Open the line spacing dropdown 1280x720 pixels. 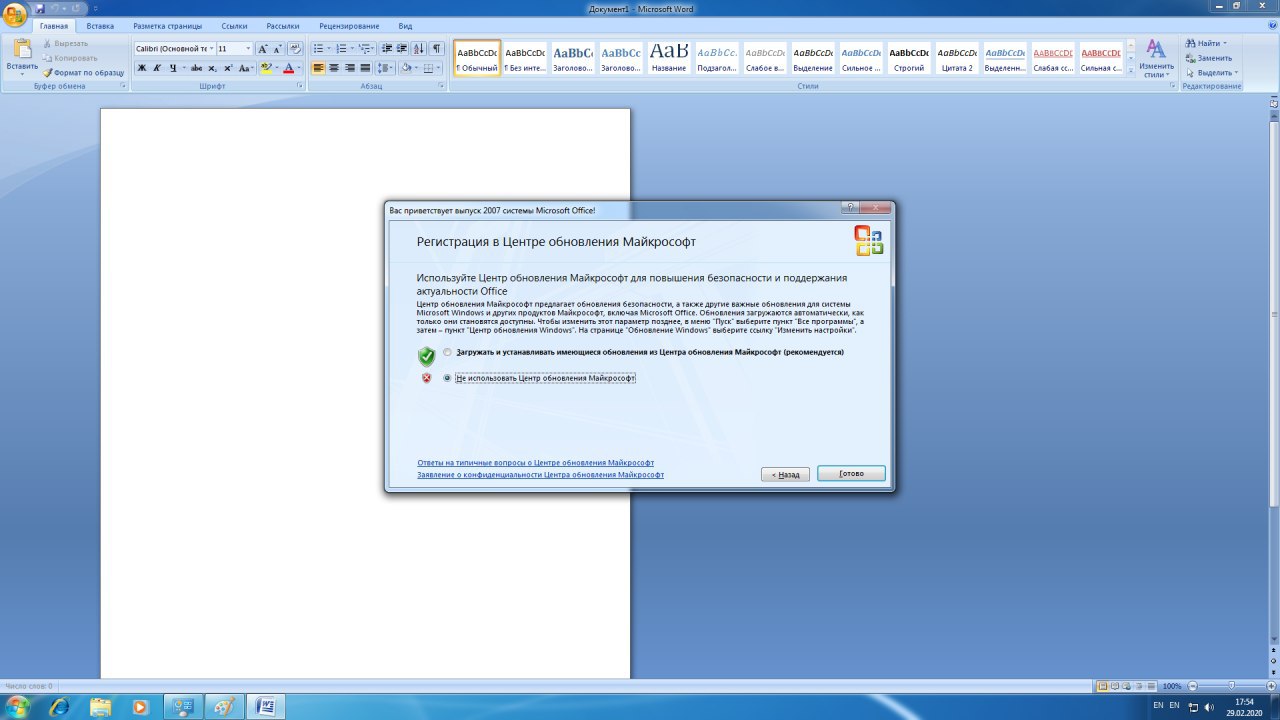(385, 68)
